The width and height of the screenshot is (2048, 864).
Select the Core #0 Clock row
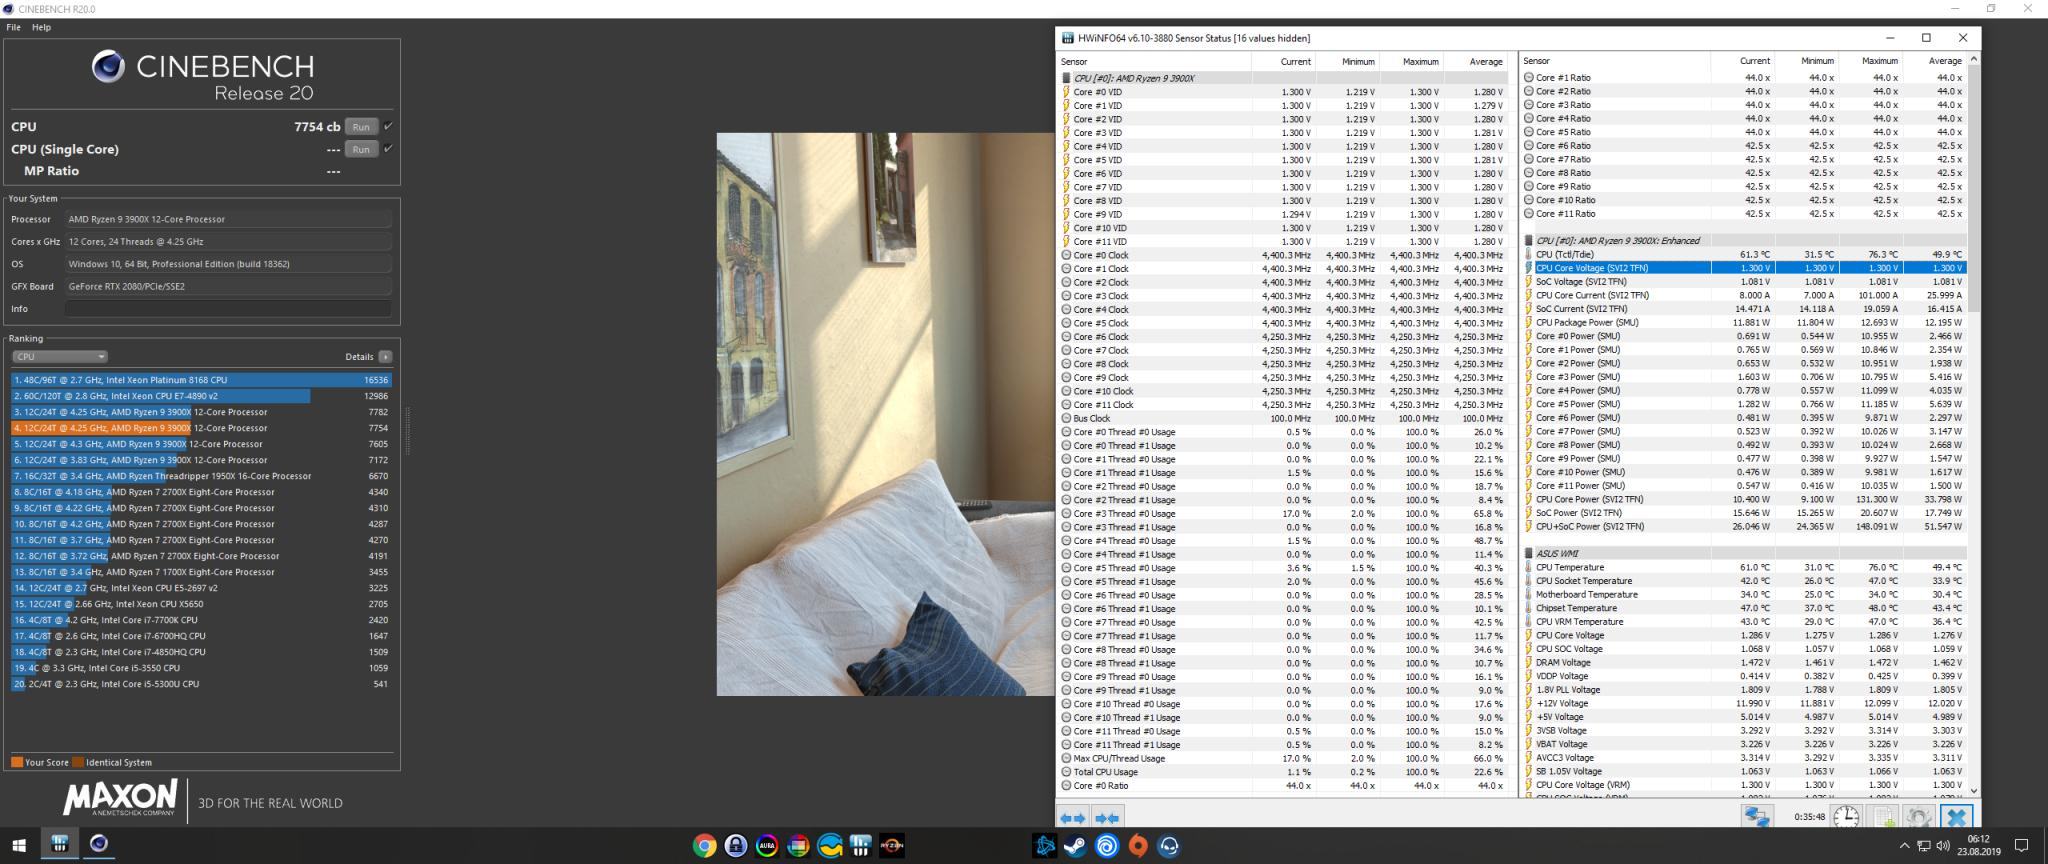[x=1283, y=255]
